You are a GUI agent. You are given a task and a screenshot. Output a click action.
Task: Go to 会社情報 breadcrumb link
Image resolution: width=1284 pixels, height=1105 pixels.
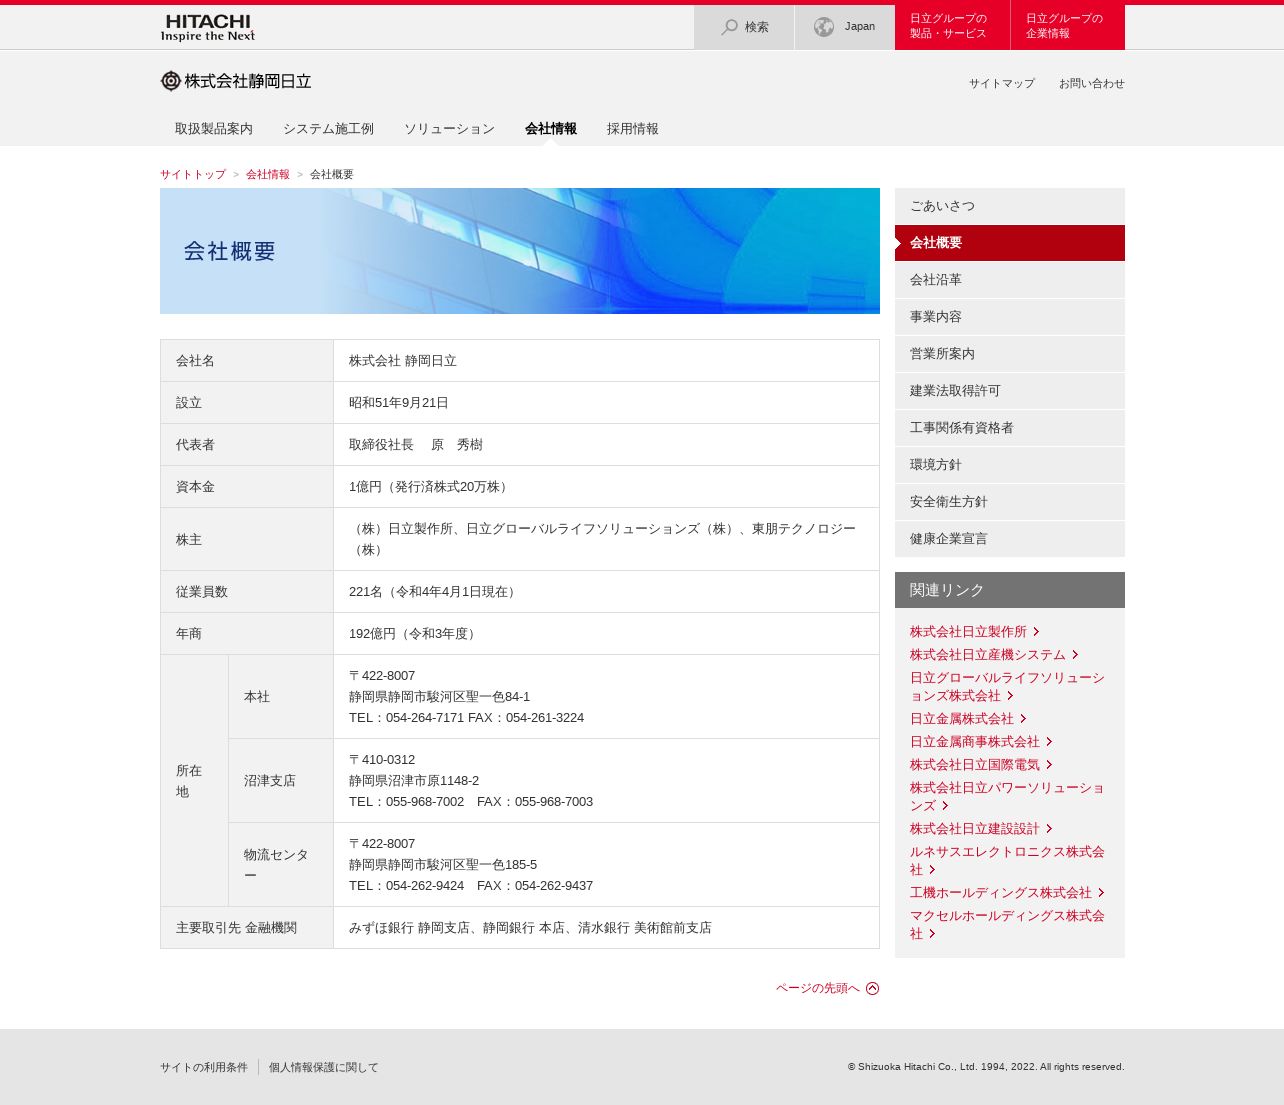tap(268, 174)
